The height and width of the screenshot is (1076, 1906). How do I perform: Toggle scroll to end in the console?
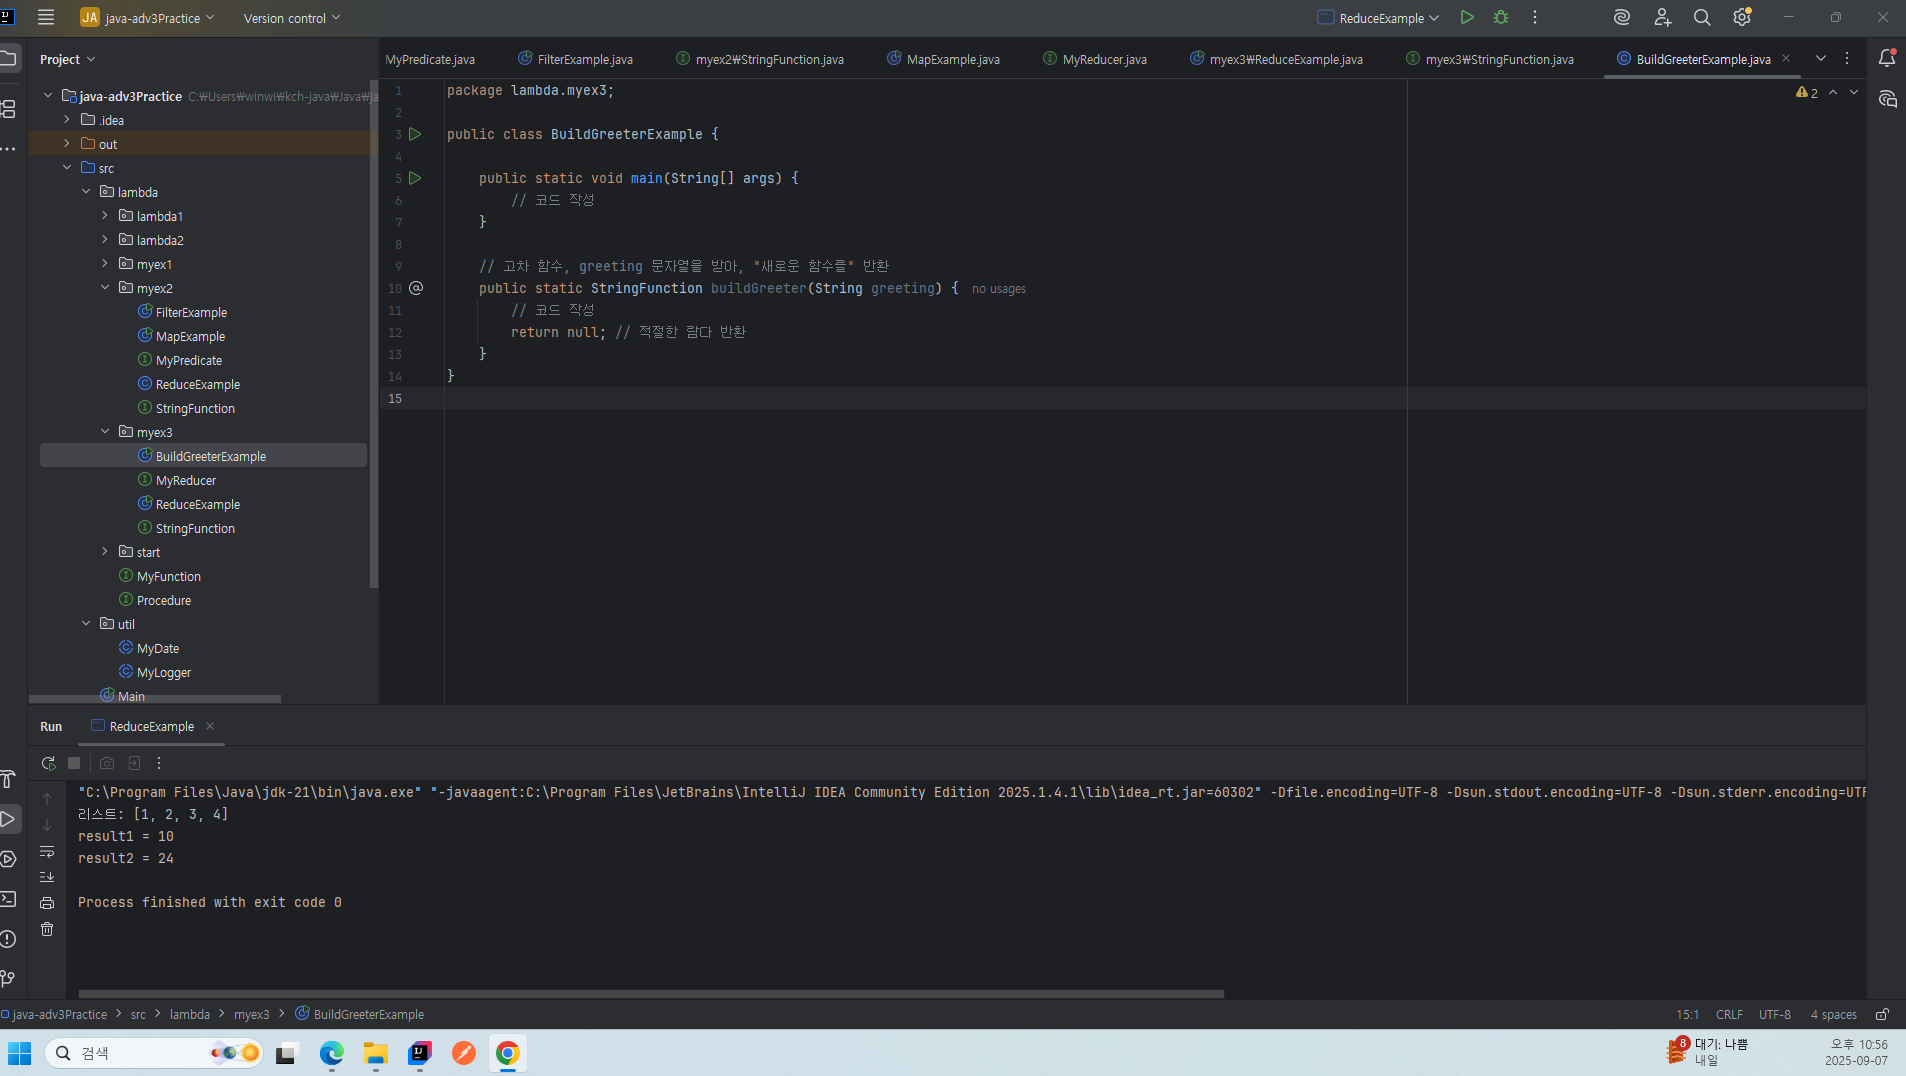(x=47, y=877)
